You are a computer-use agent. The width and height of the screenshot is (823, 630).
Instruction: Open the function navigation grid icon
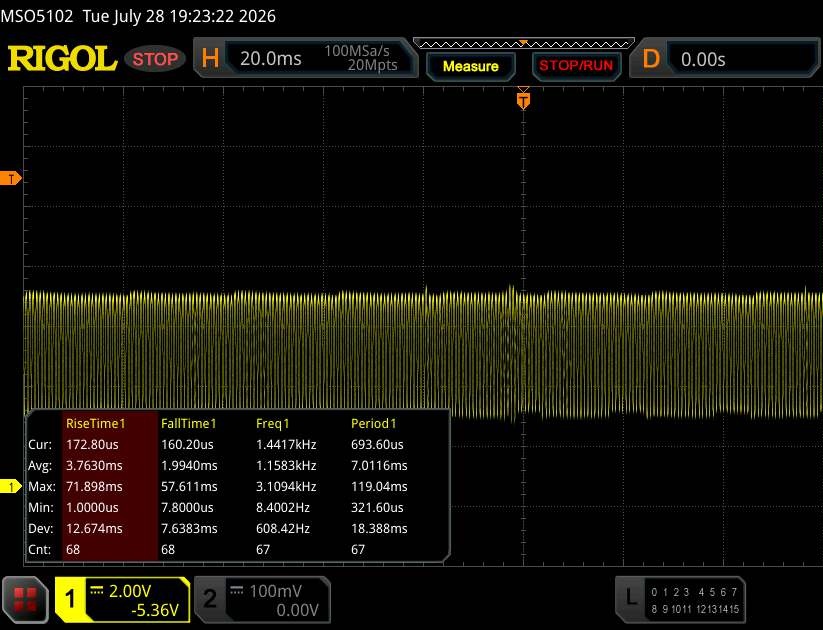click(x=25, y=600)
